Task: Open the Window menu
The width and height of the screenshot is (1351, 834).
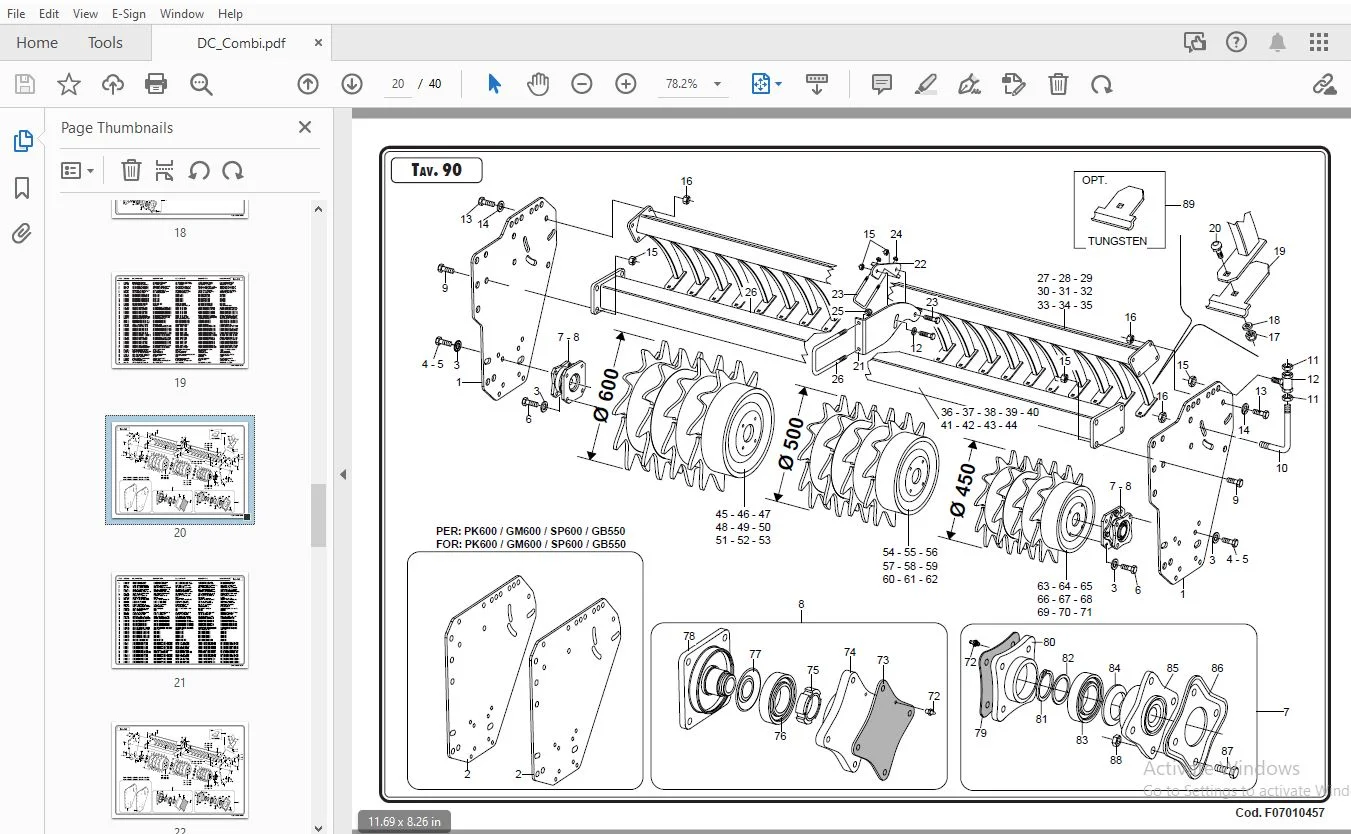Action: coord(182,13)
